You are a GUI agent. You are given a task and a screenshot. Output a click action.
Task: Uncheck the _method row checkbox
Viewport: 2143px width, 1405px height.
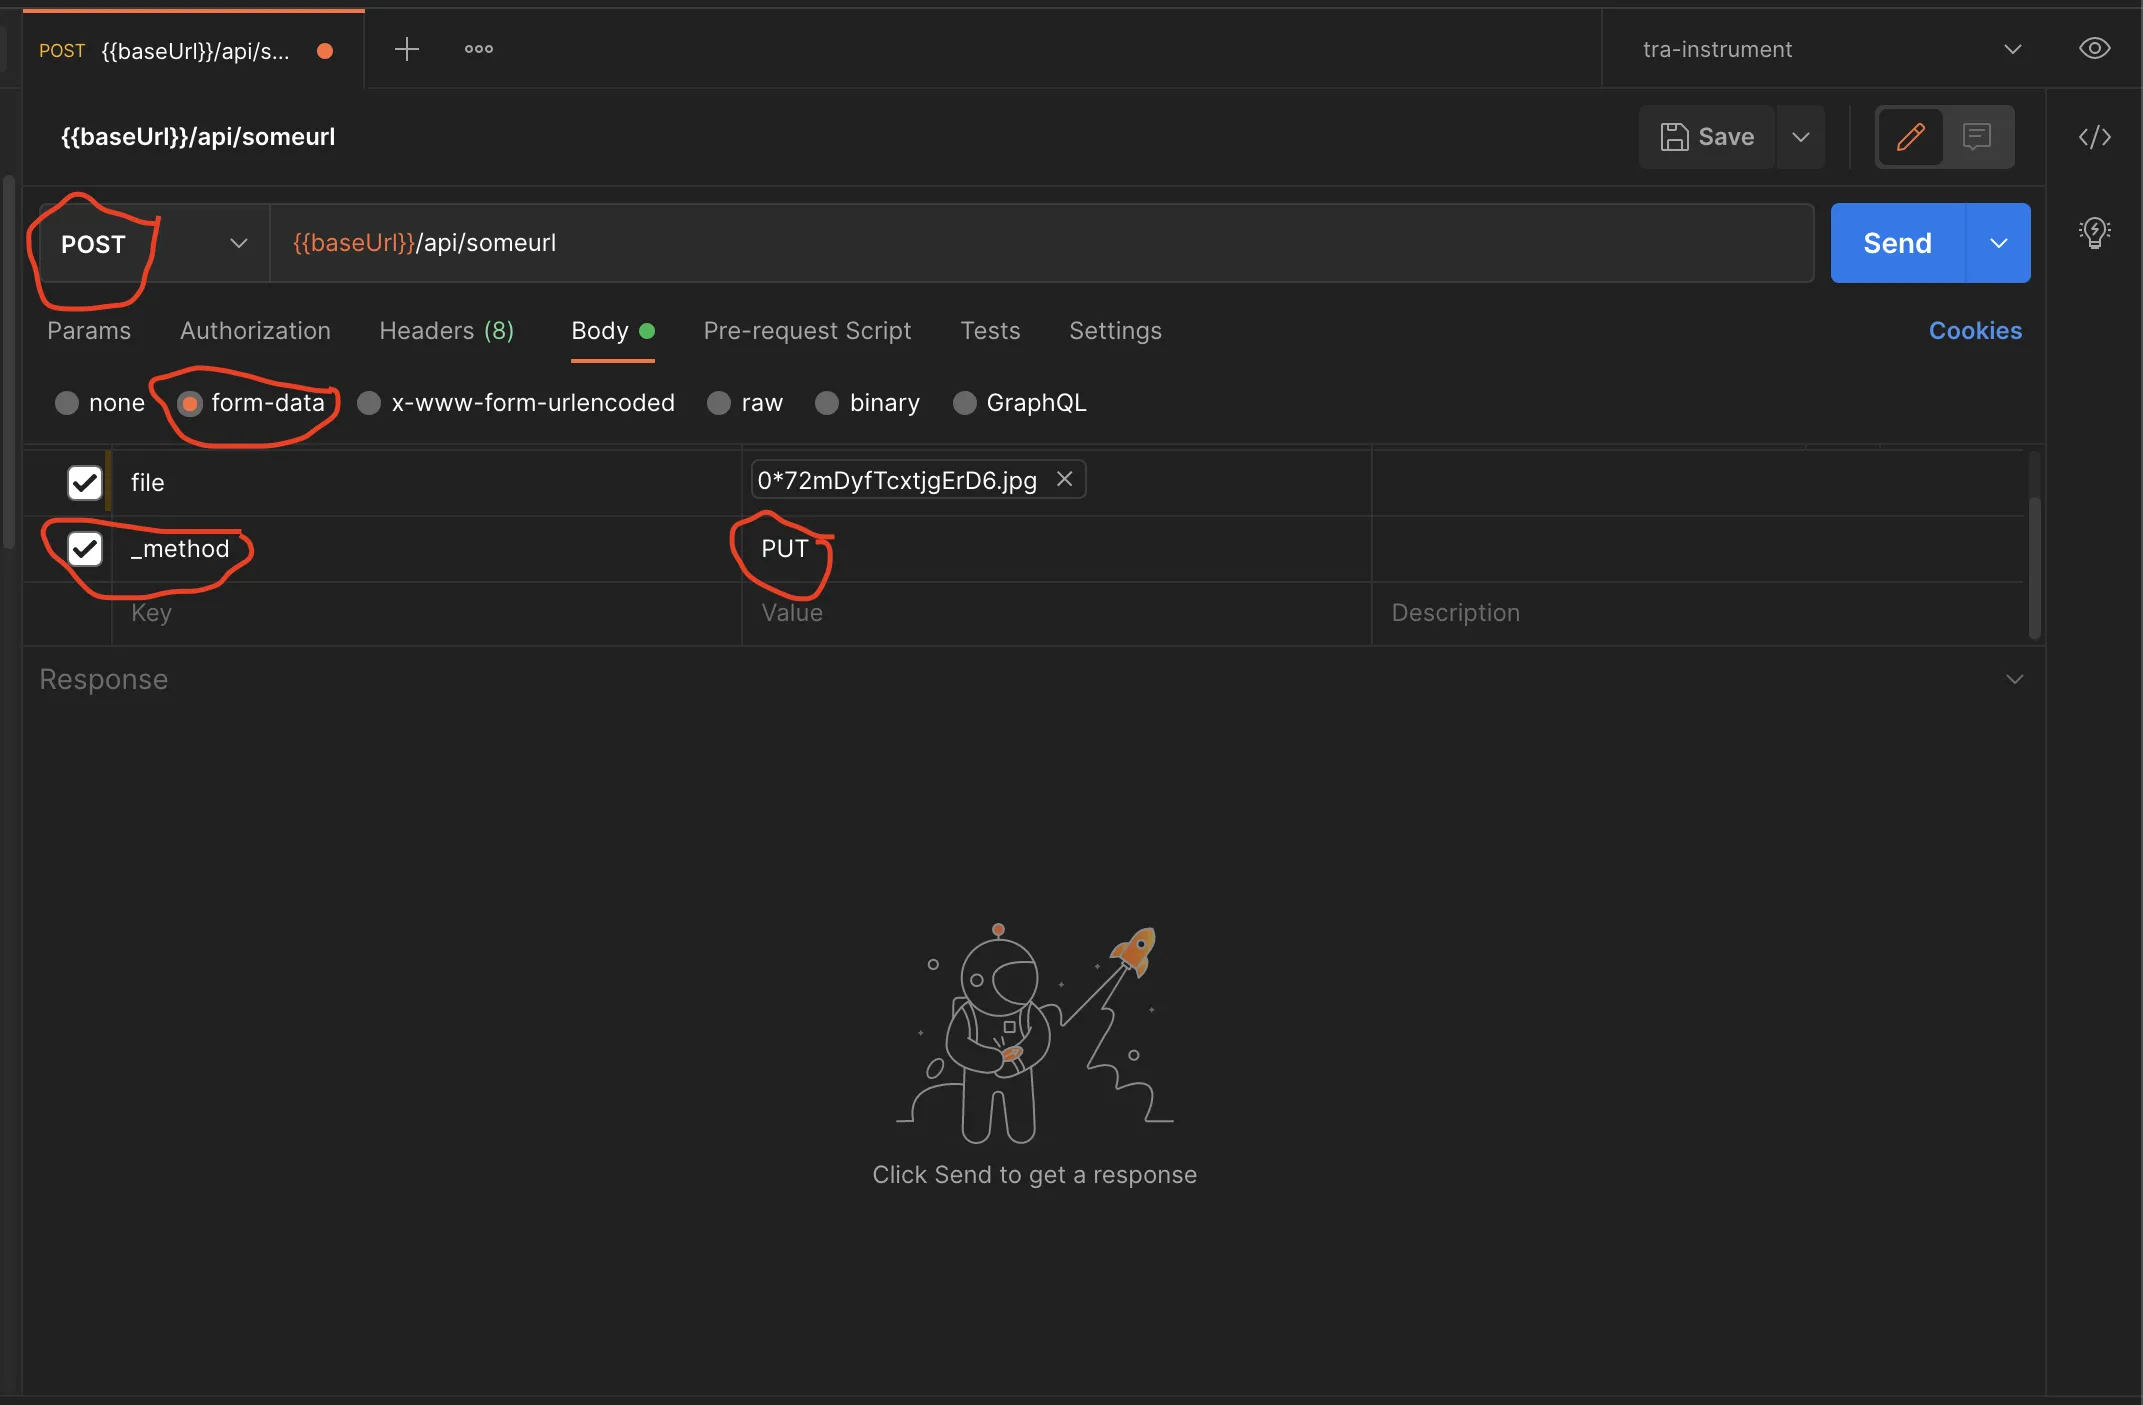tap(85, 549)
